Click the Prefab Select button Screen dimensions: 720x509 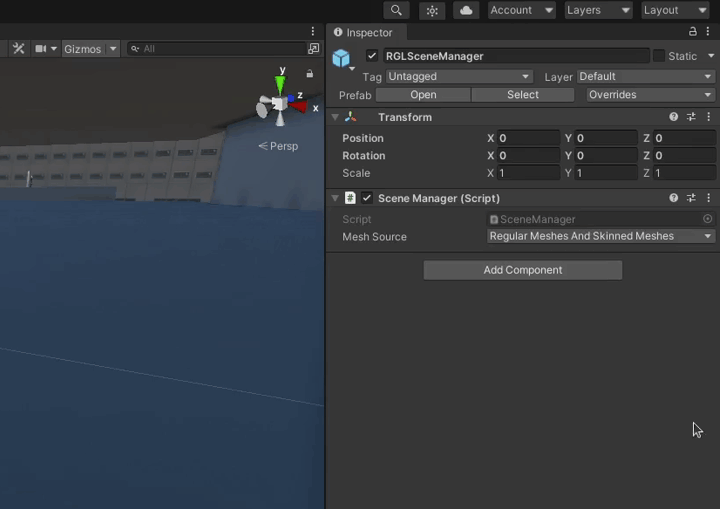pos(523,95)
